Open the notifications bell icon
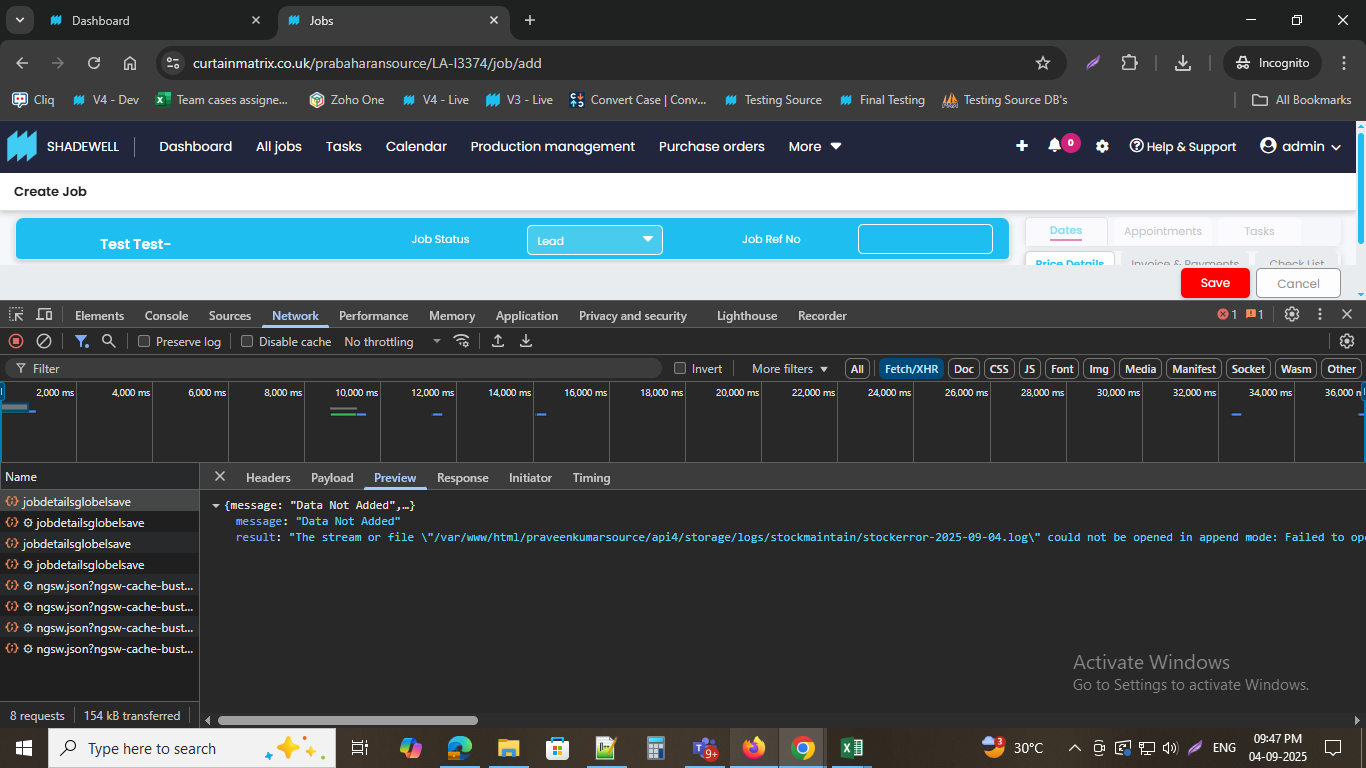This screenshot has width=1366, height=768. (x=1054, y=146)
